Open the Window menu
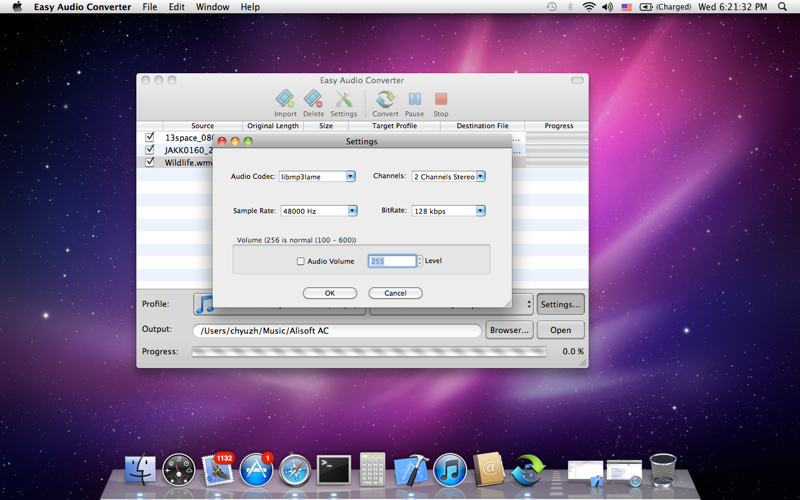This screenshot has height=500, width=800. coord(212,7)
